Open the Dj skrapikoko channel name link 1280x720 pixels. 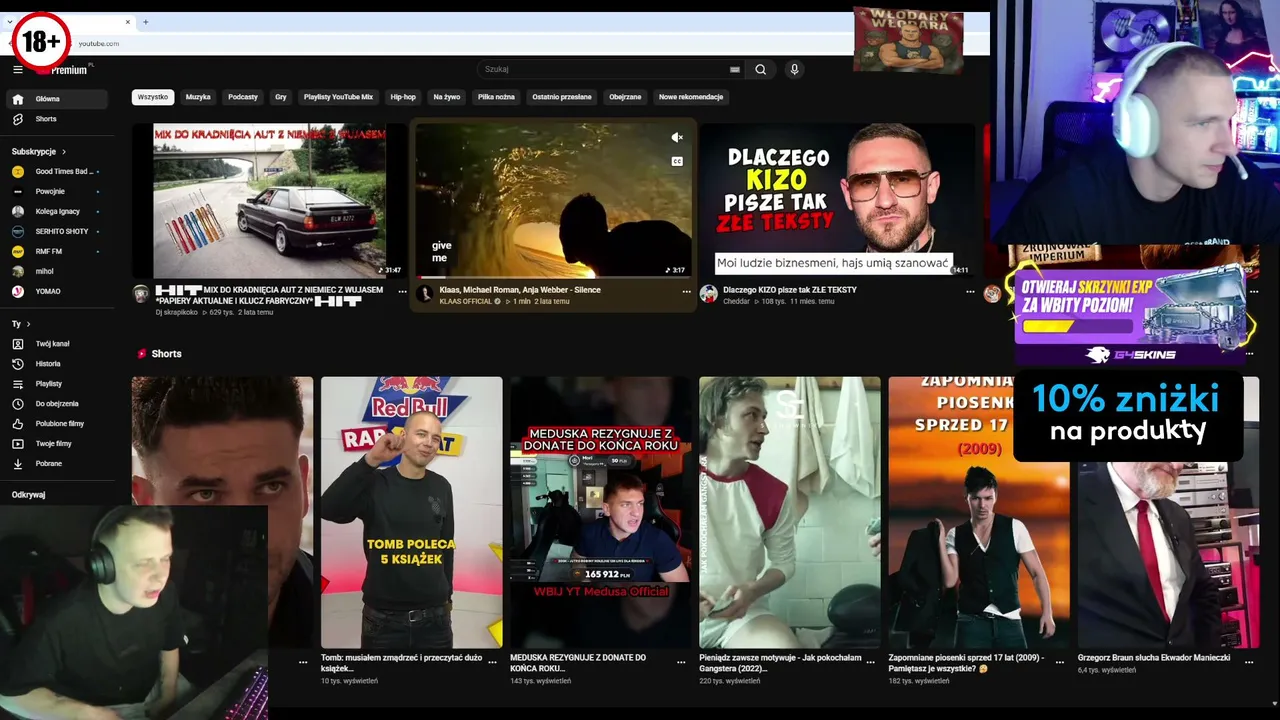coord(178,313)
